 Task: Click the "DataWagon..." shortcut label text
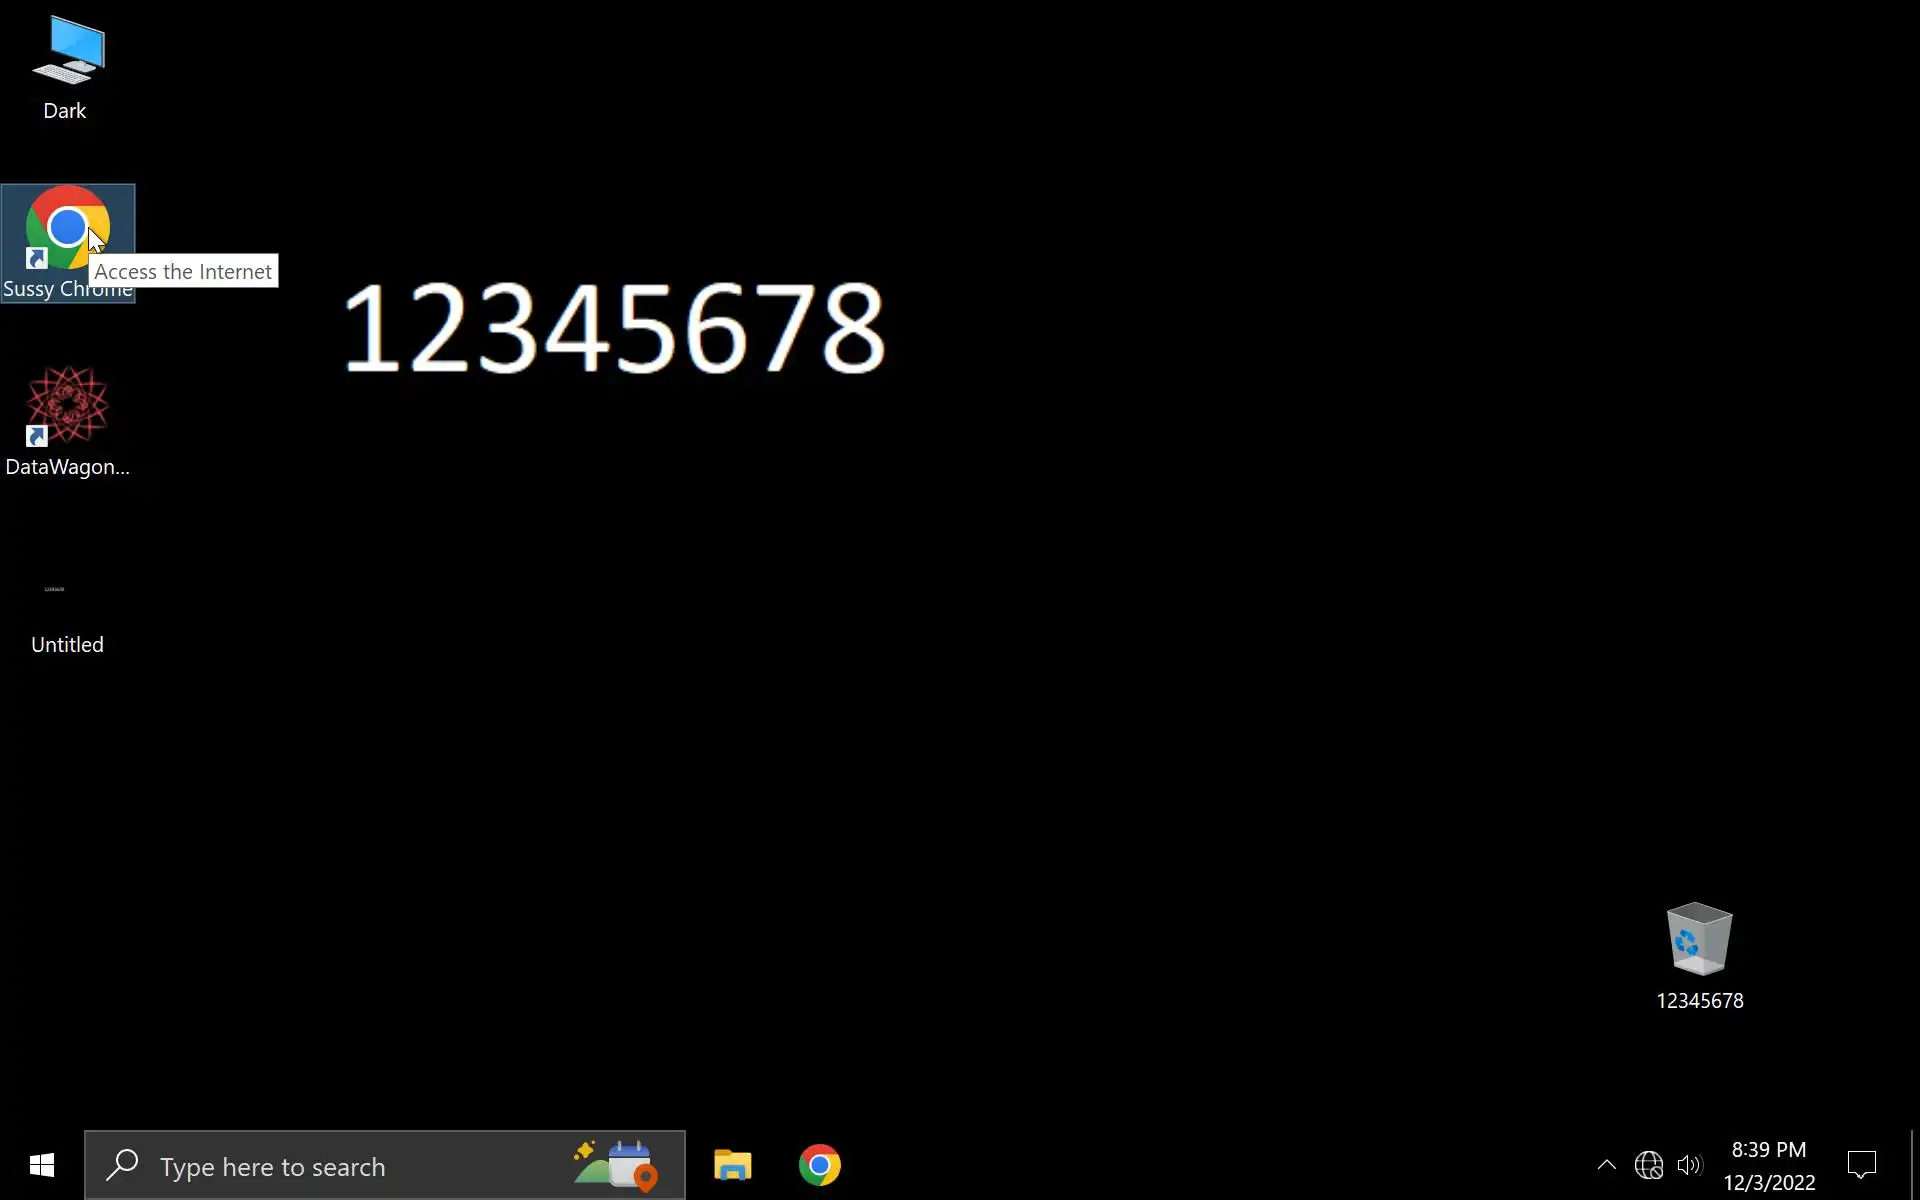point(67,467)
